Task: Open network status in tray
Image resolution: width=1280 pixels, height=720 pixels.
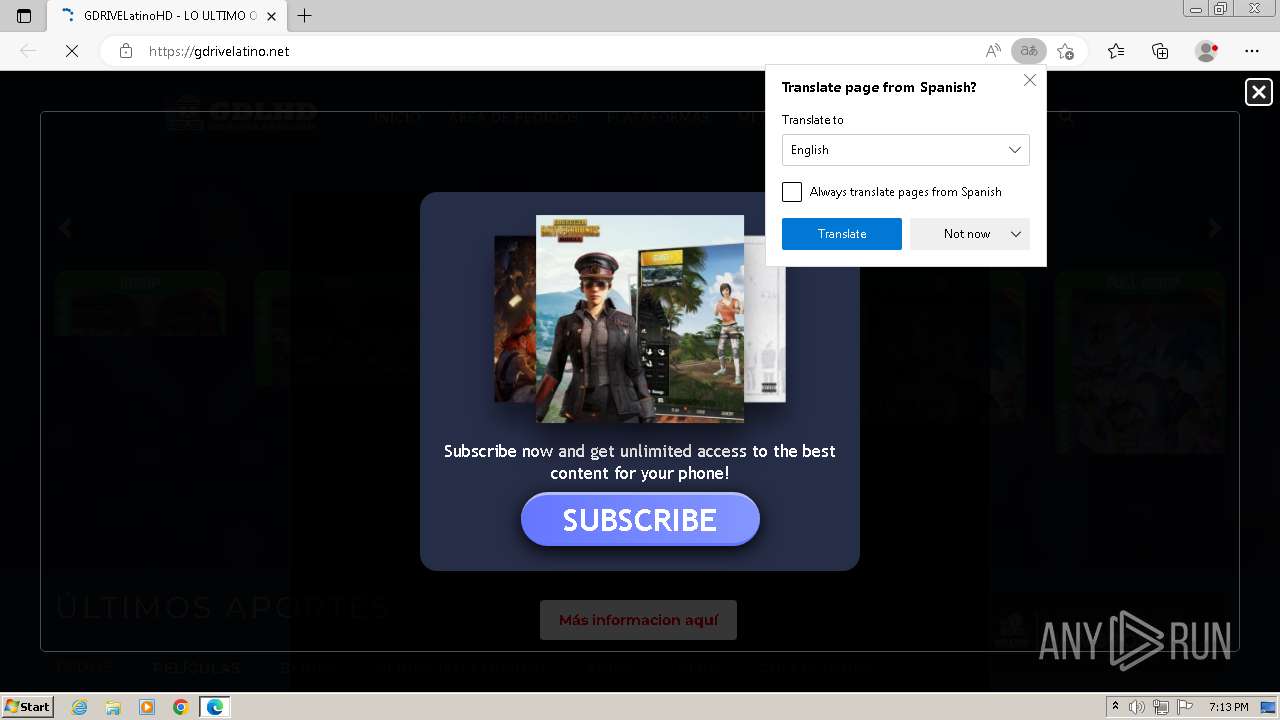Action: (x=1161, y=707)
